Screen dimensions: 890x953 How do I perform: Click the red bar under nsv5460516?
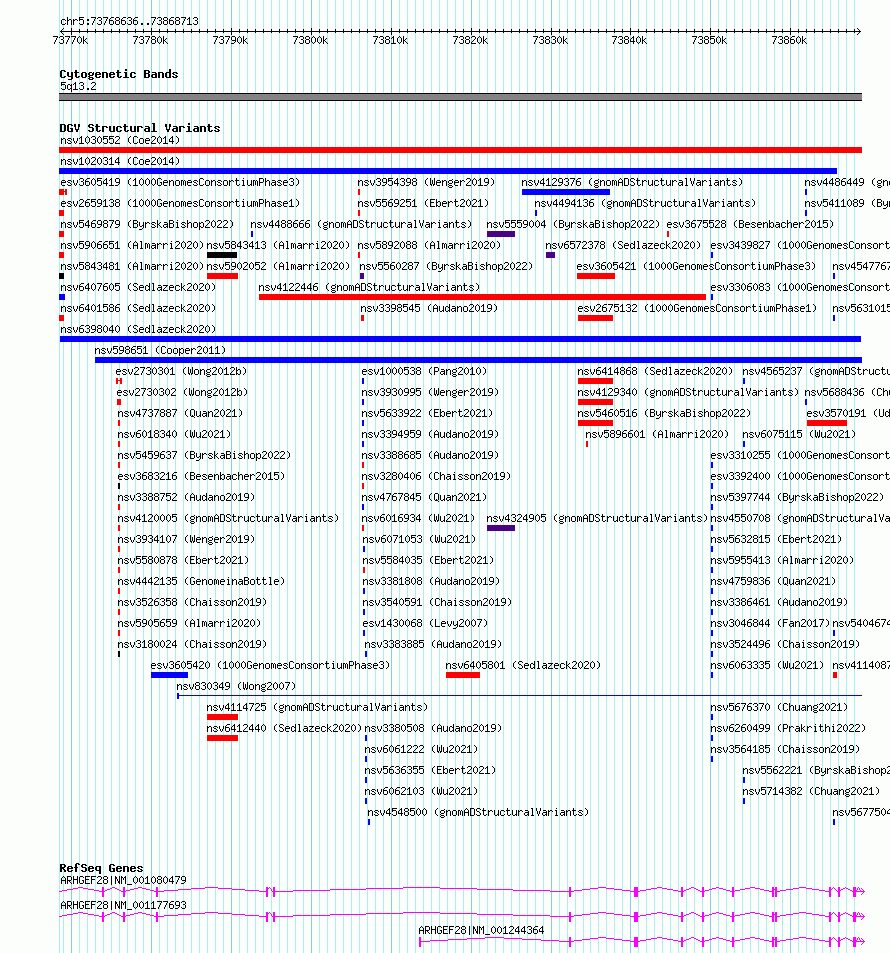(x=595, y=423)
